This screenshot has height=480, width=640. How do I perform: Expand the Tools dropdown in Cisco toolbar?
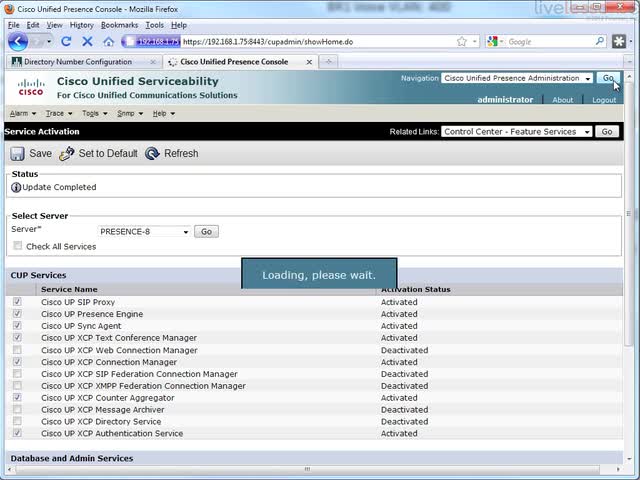point(95,113)
